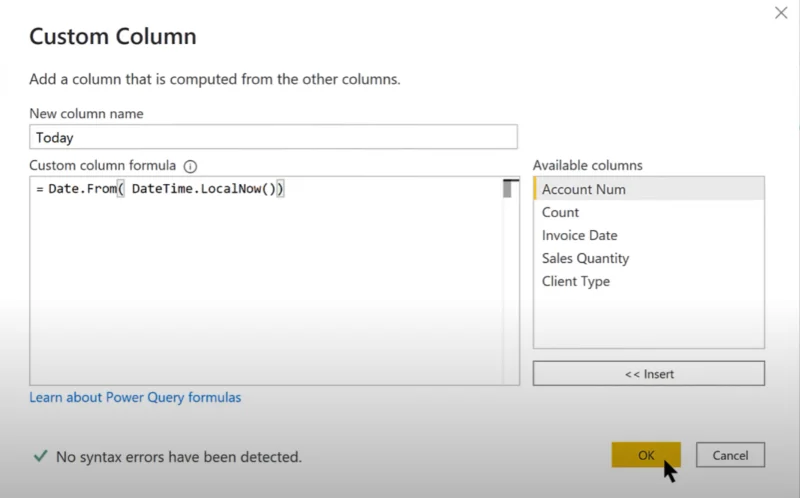The image size is (800, 498).
Task: Select Sales Quantity in Available columns
Action: [x=648, y=258]
